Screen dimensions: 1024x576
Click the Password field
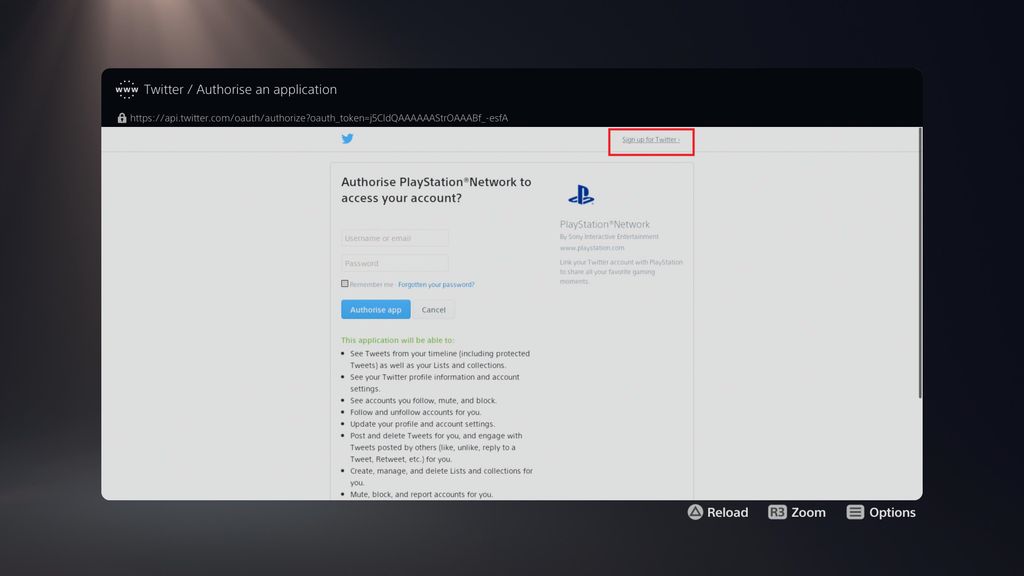393,262
